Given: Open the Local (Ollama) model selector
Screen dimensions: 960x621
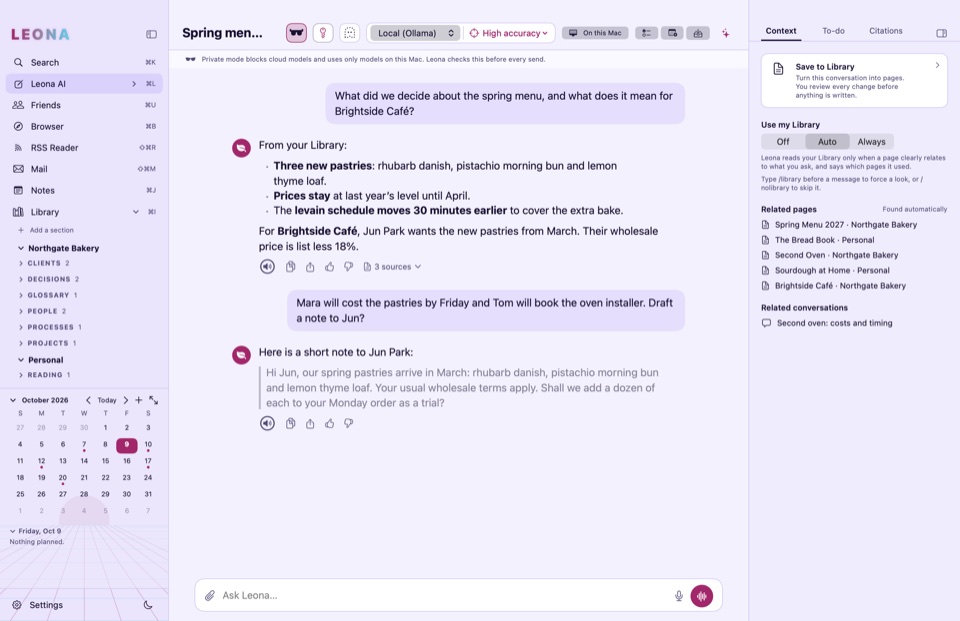Looking at the screenshot, I should click(415, 33).
